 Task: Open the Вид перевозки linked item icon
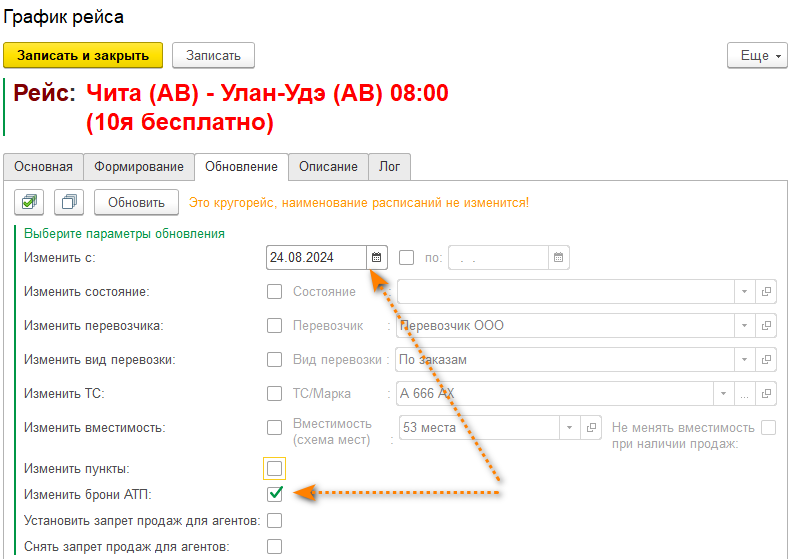[x=767, y=360]
